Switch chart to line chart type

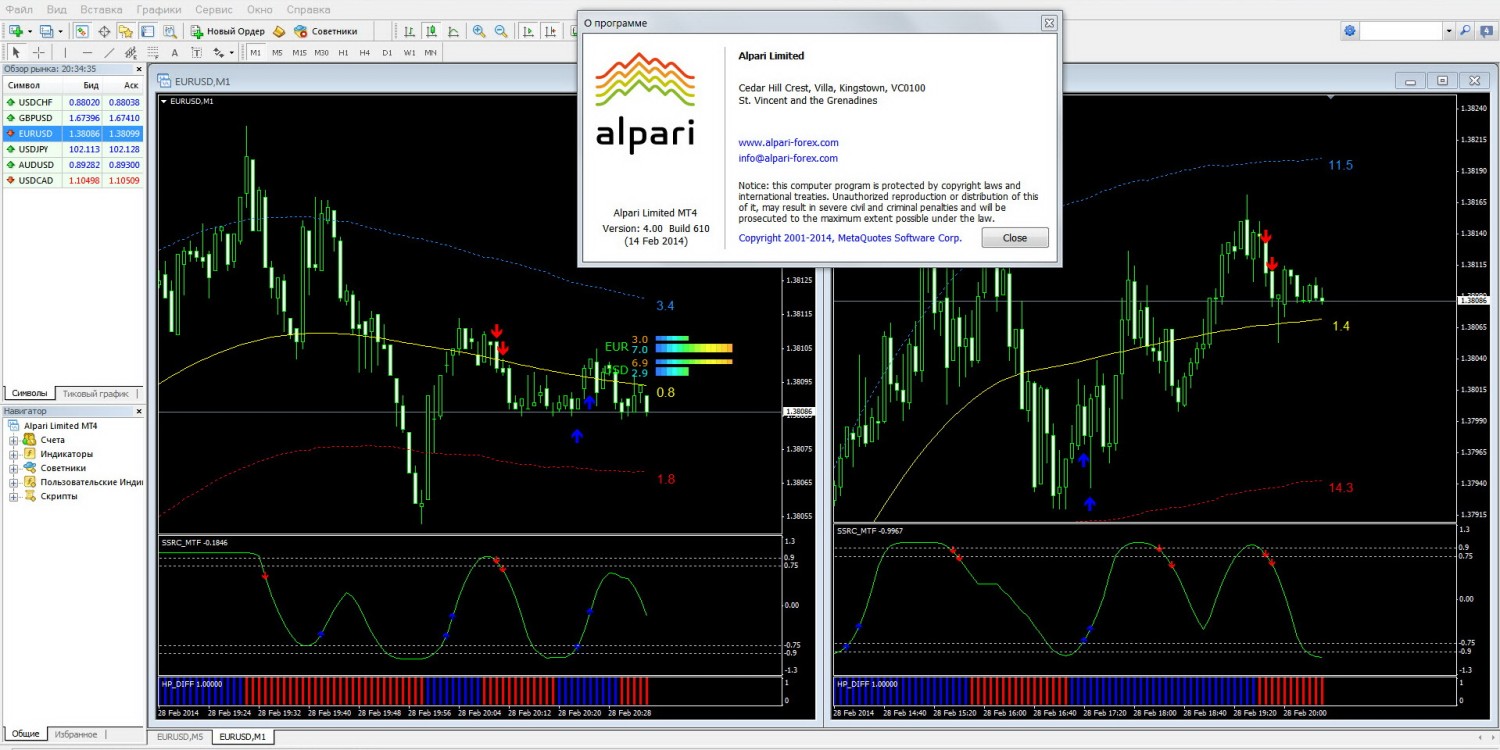[x=452, y=31]
